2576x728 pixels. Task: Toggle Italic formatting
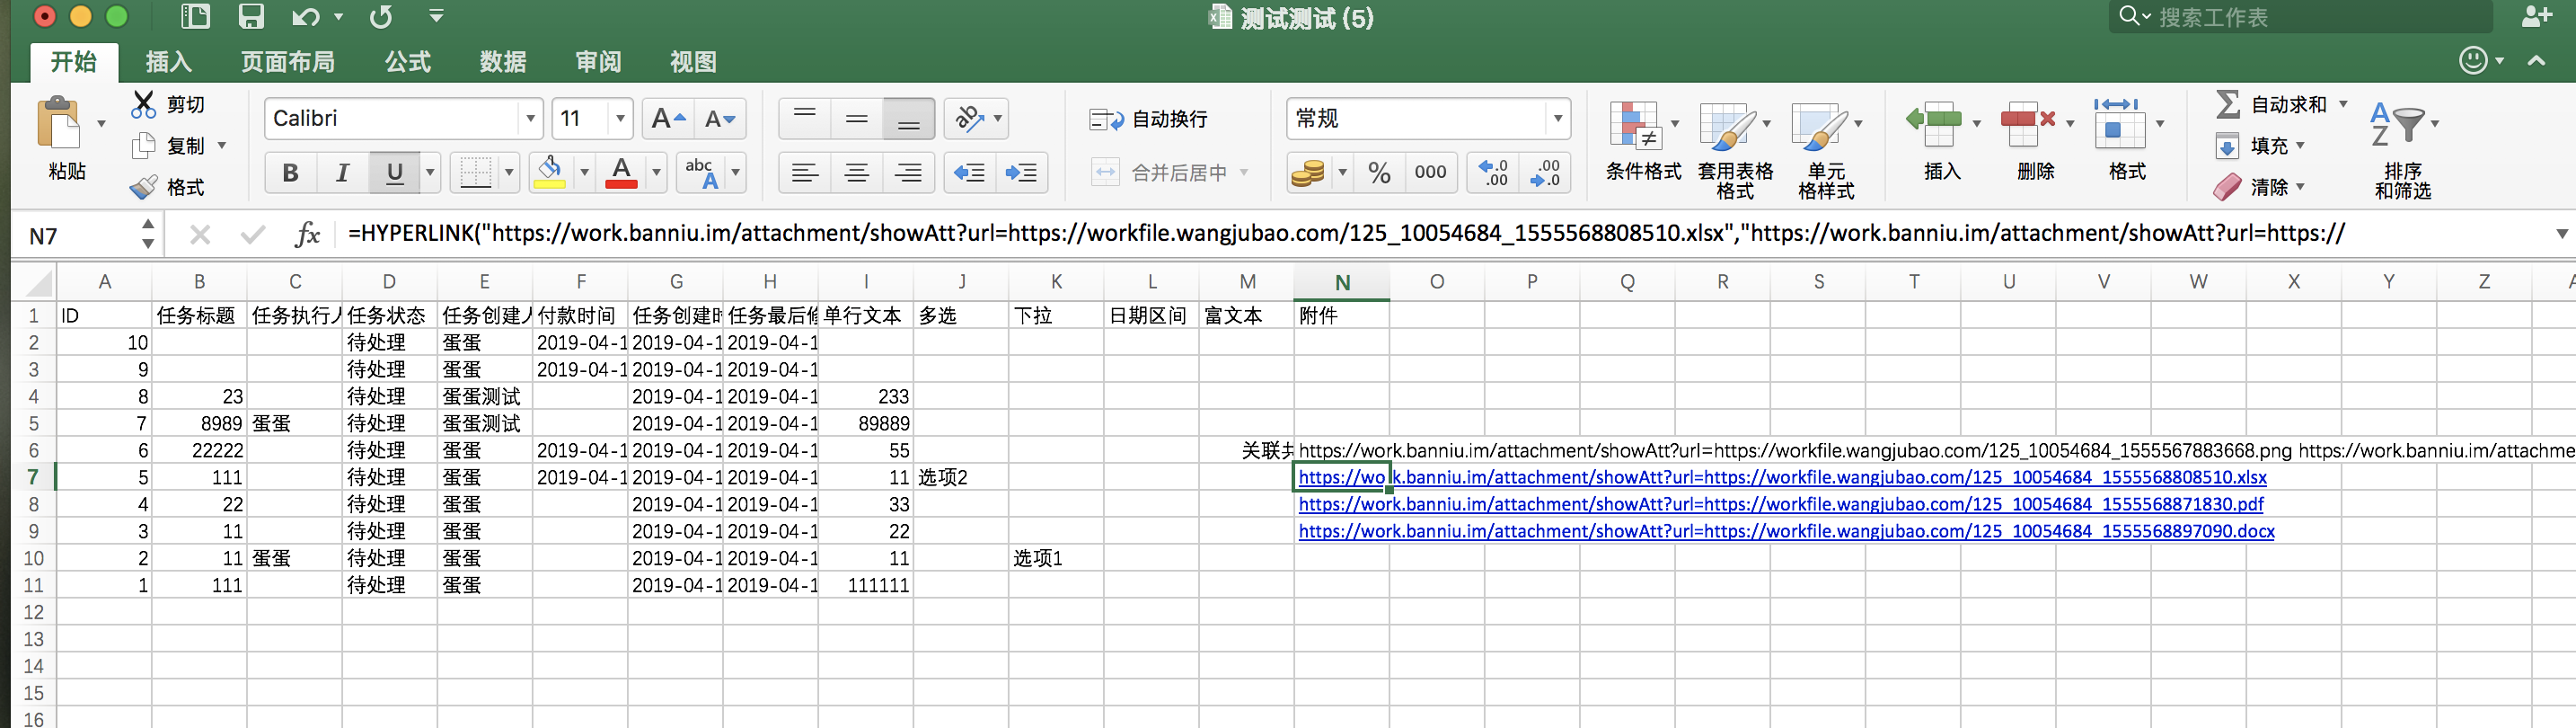342,173
